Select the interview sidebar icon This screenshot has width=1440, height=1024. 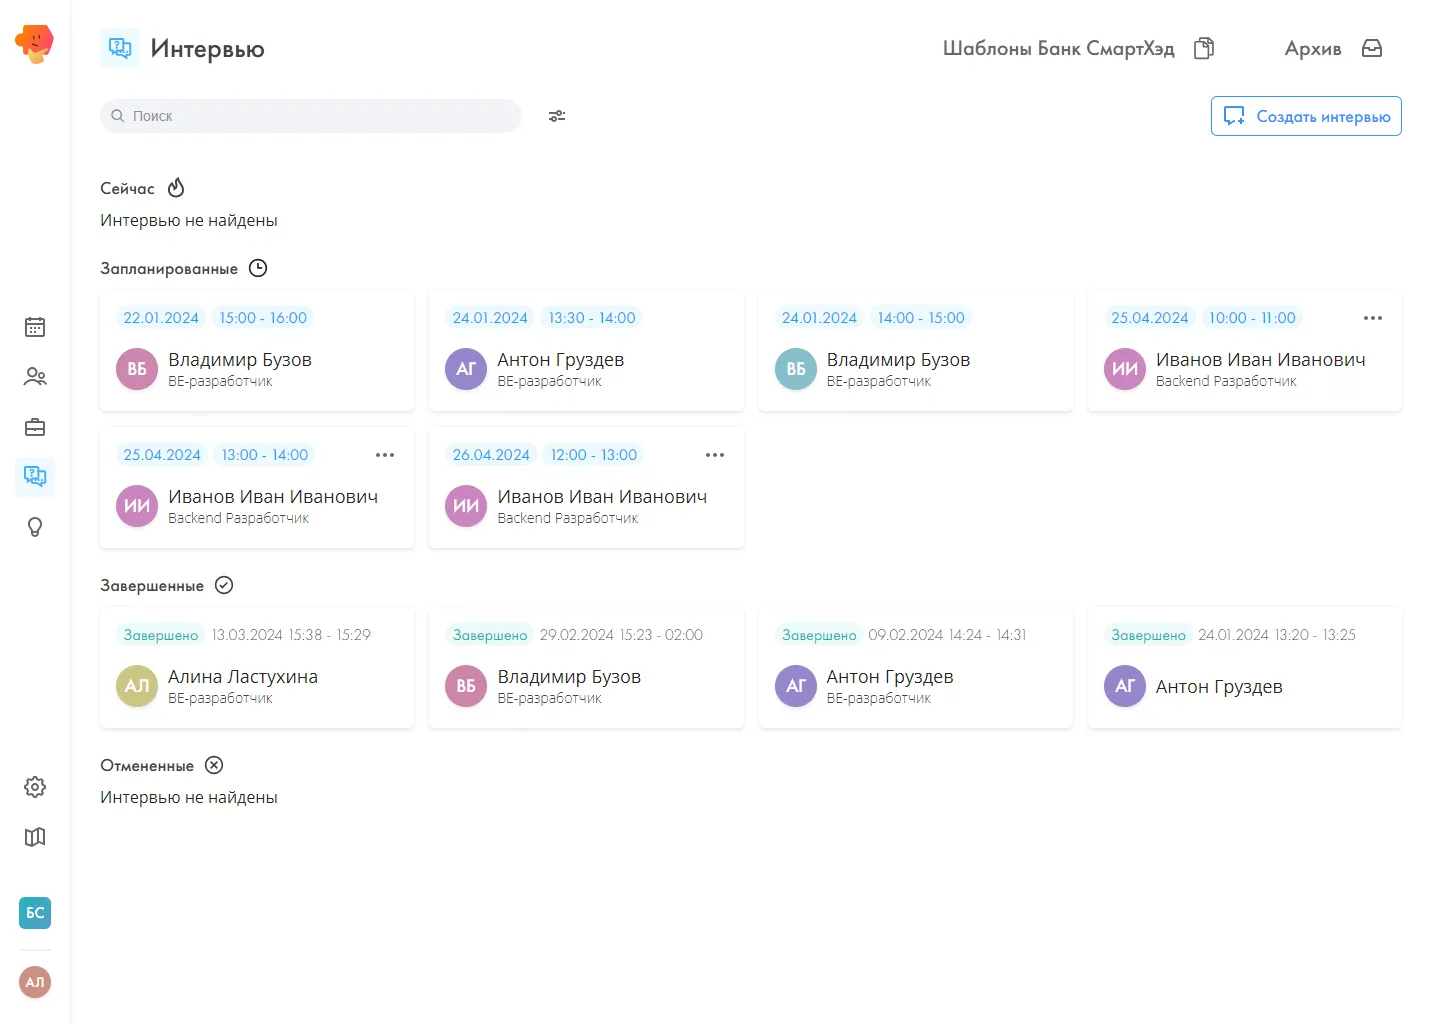pyautogui.click(x=35, y=476)
